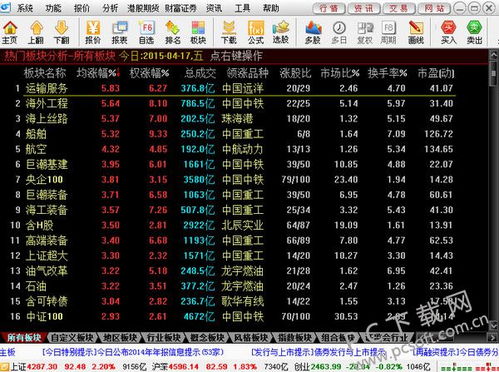Image resolution: width=499 pixels, height=372 pixels.
Task: Sort by 总成交 column header
Action: click(x=200, y=73)
